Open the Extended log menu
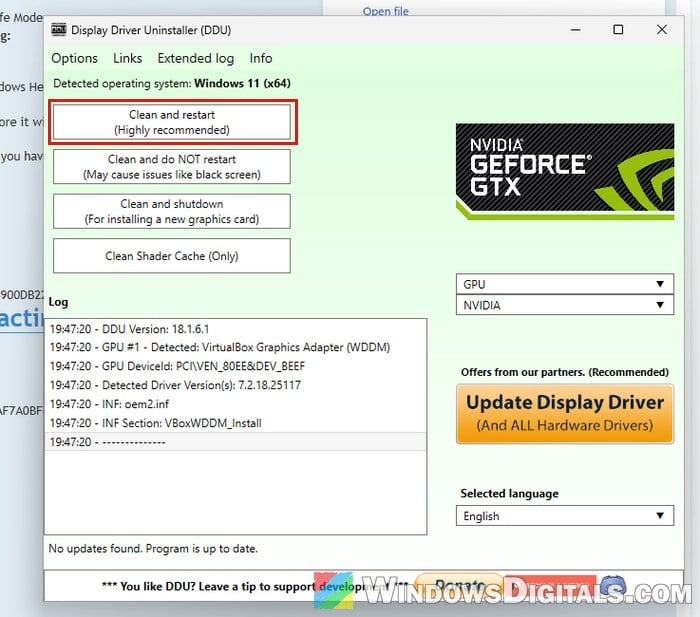700x617 pixels. (x=196, y=58)
